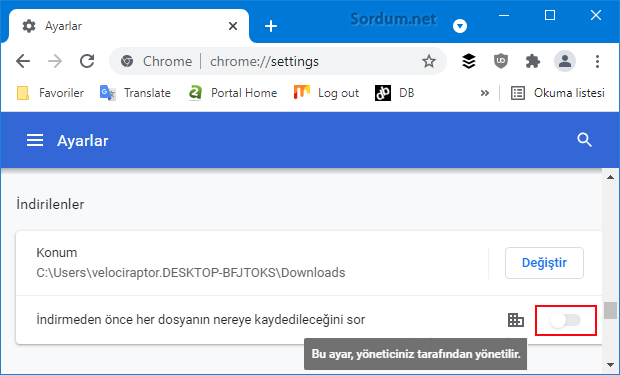Close the Ayarlar tab
This screenshot has height=375, width=620.
click(233, 26)
